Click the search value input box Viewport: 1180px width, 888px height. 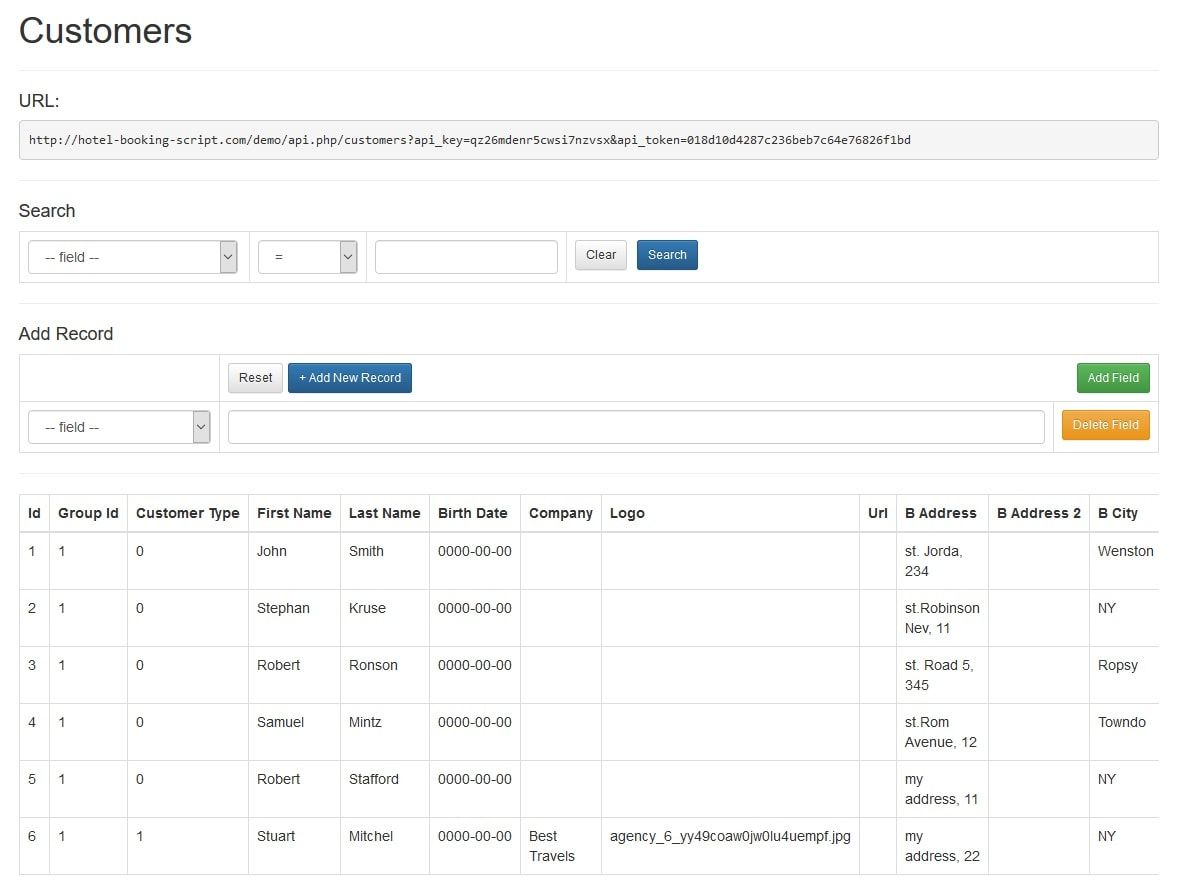click(466, 257)
